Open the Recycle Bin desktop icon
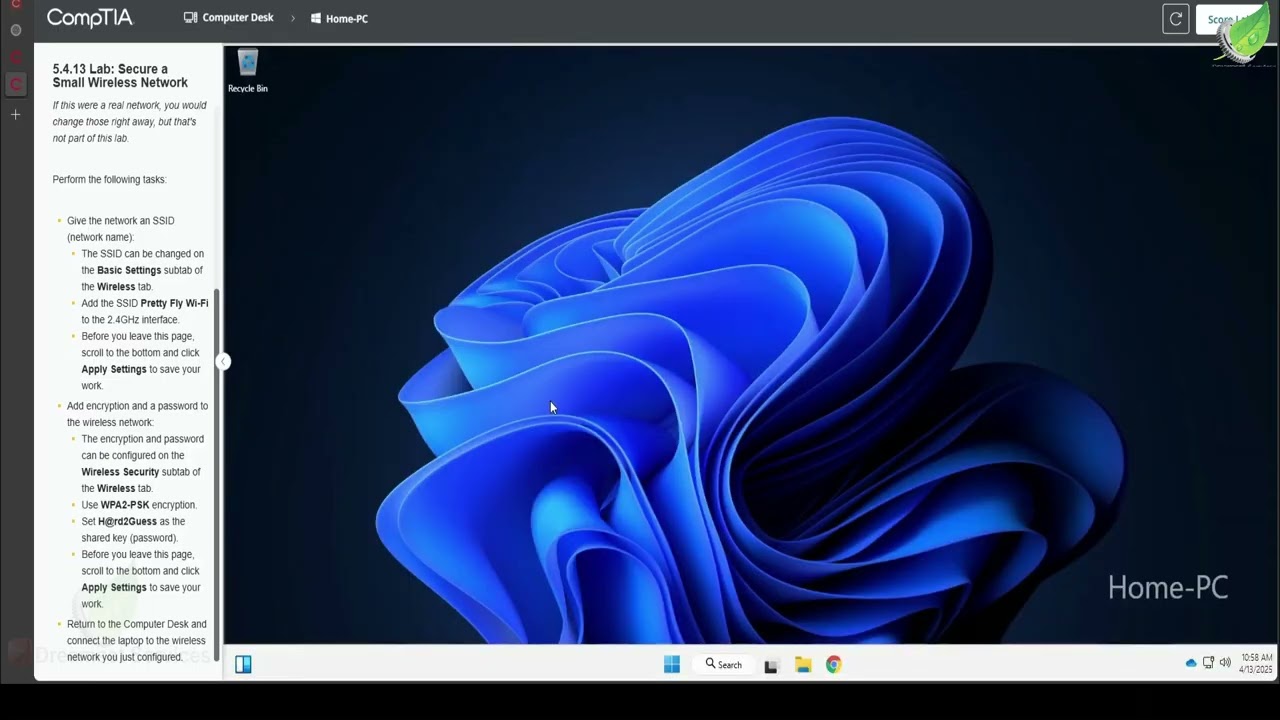Screen dimensions: 1280x720 tap(247, 71)
